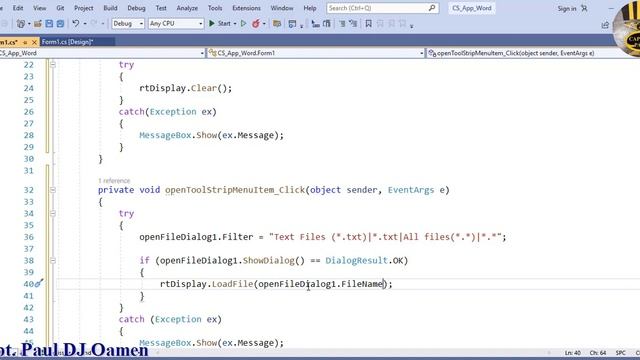Image resolution: width=640 pixels, height=360 pixels.
Task: Click the 'Ch: 64' status bar entry
Action: point(598,353)
